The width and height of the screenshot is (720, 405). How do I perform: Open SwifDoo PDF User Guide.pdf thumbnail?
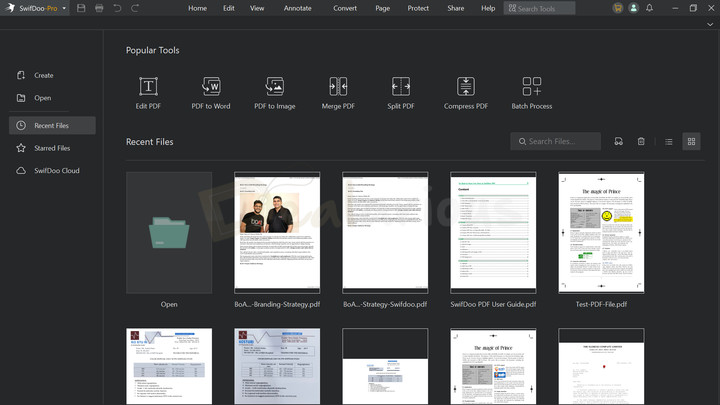pyautogui.click(x=493, y=233)
